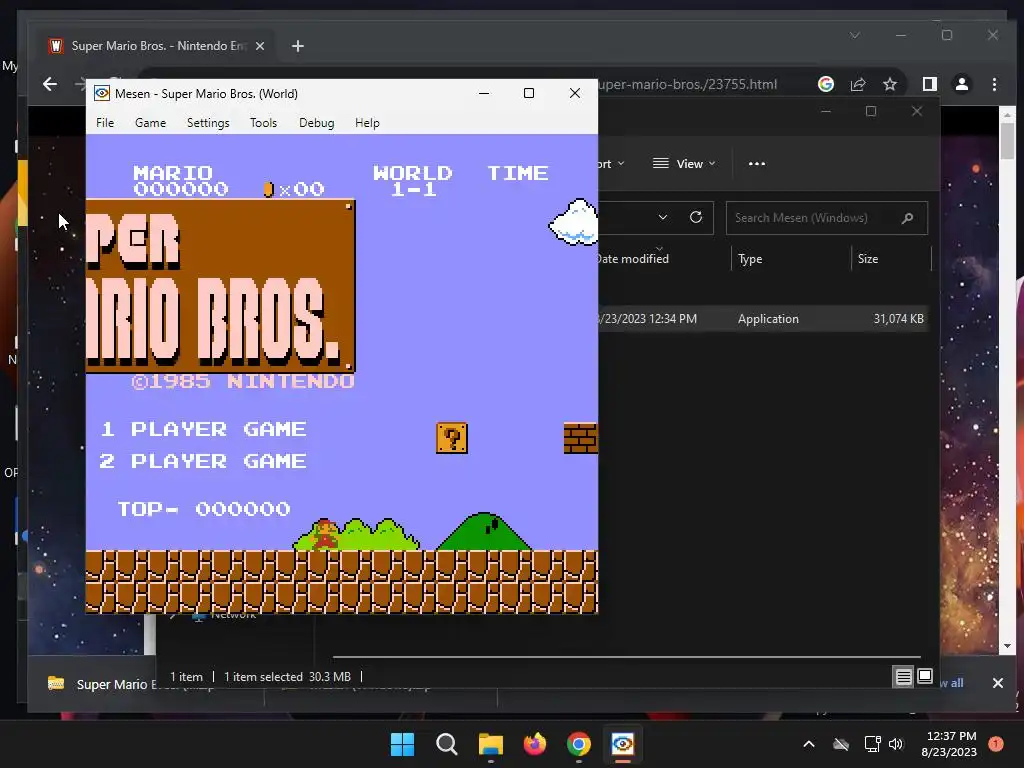Open See more options in File Explorer
This screenshot has height=768, width=1024.
coord(757,164)
